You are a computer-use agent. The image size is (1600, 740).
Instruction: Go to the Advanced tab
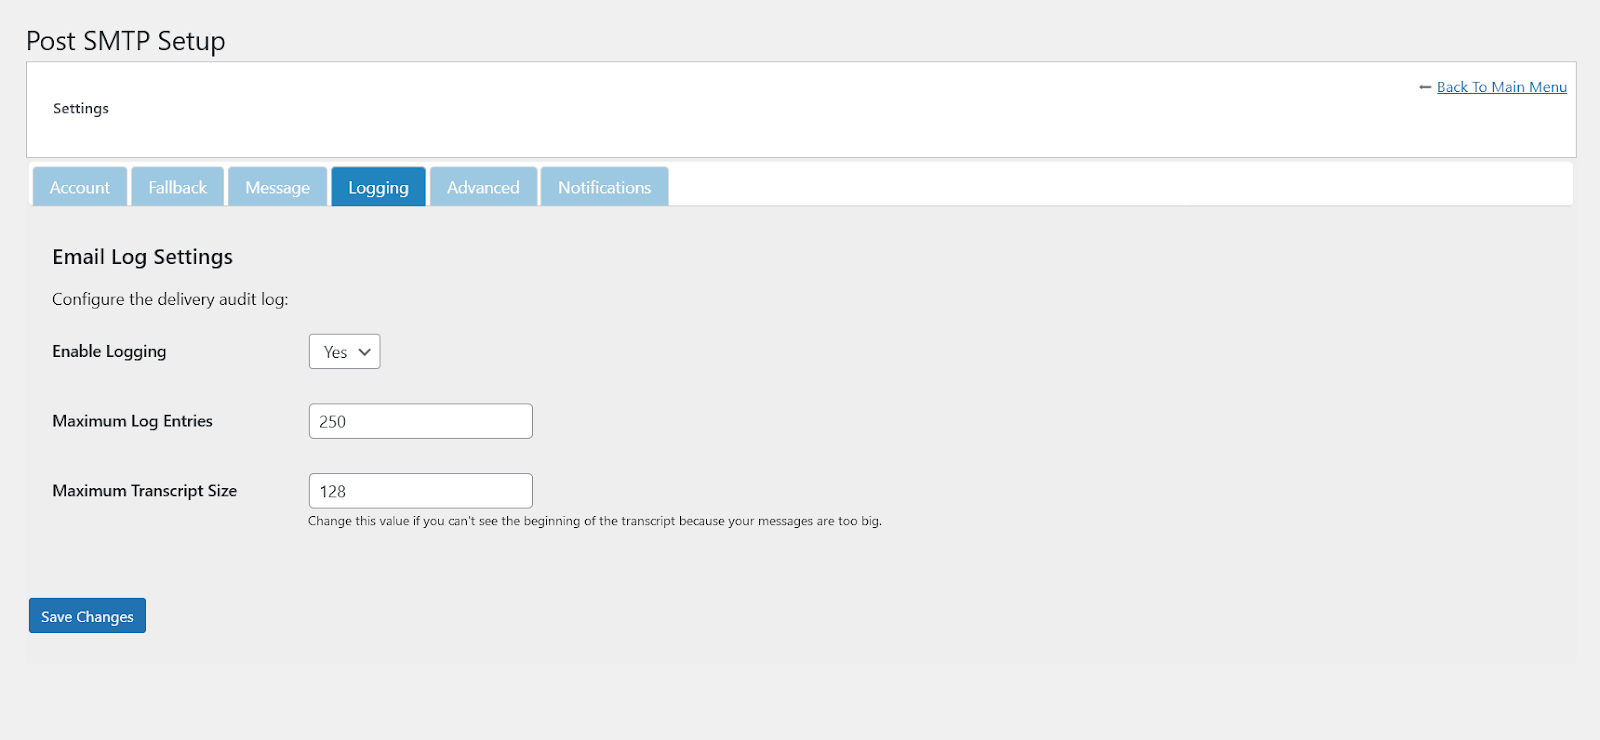pos(483,187)
